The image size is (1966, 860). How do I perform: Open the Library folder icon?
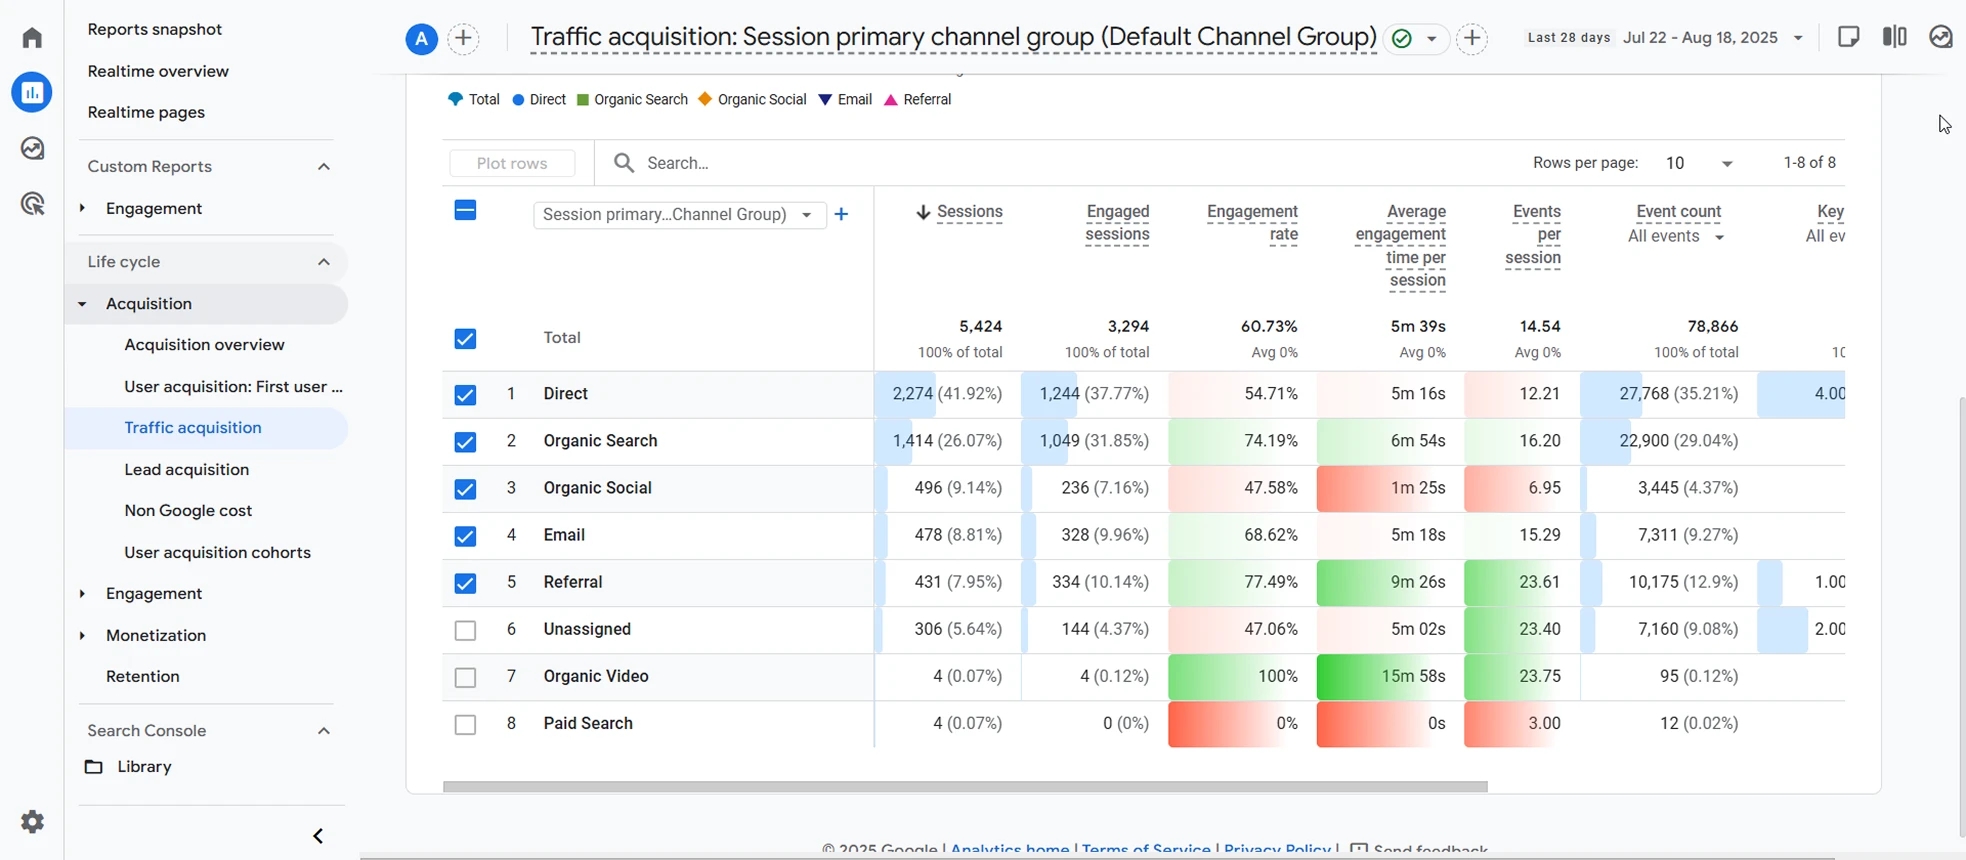pos(93,767)
